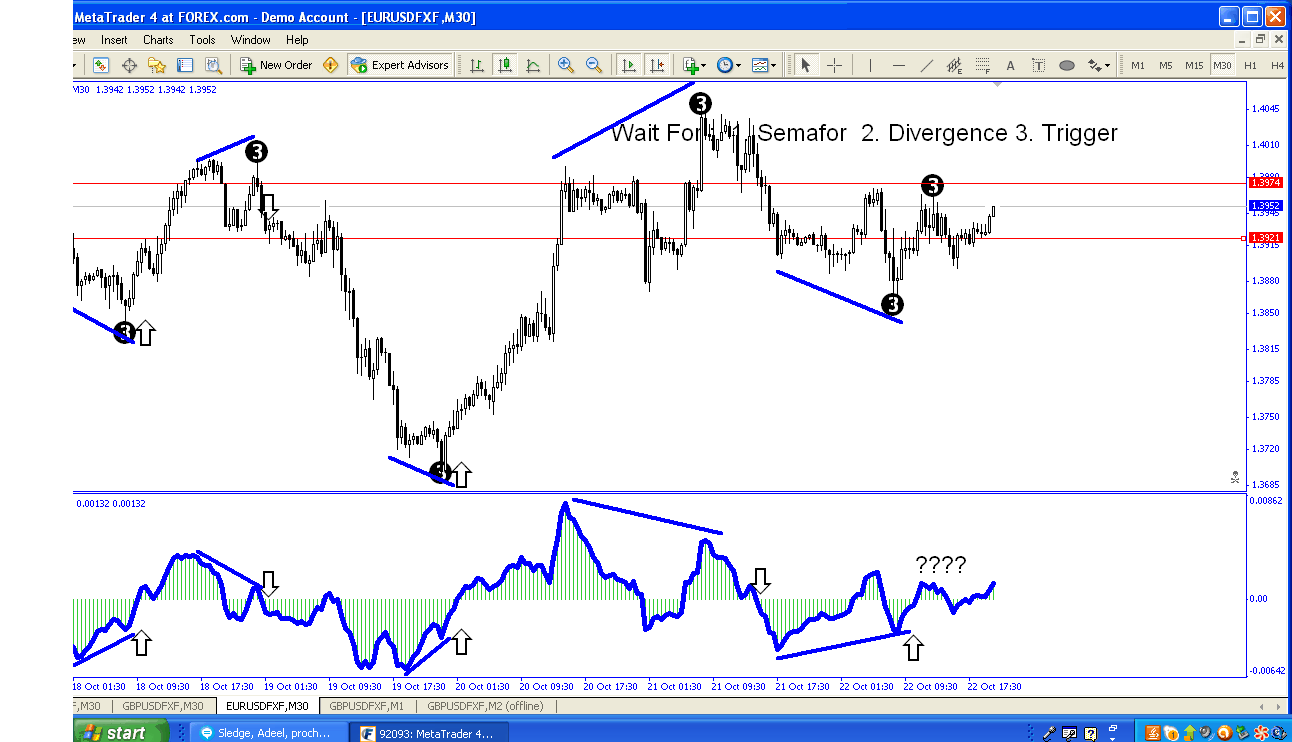Click the New Order button
Image resolution: width=1292 pixels, height=742 pixels.
(275, 64)
